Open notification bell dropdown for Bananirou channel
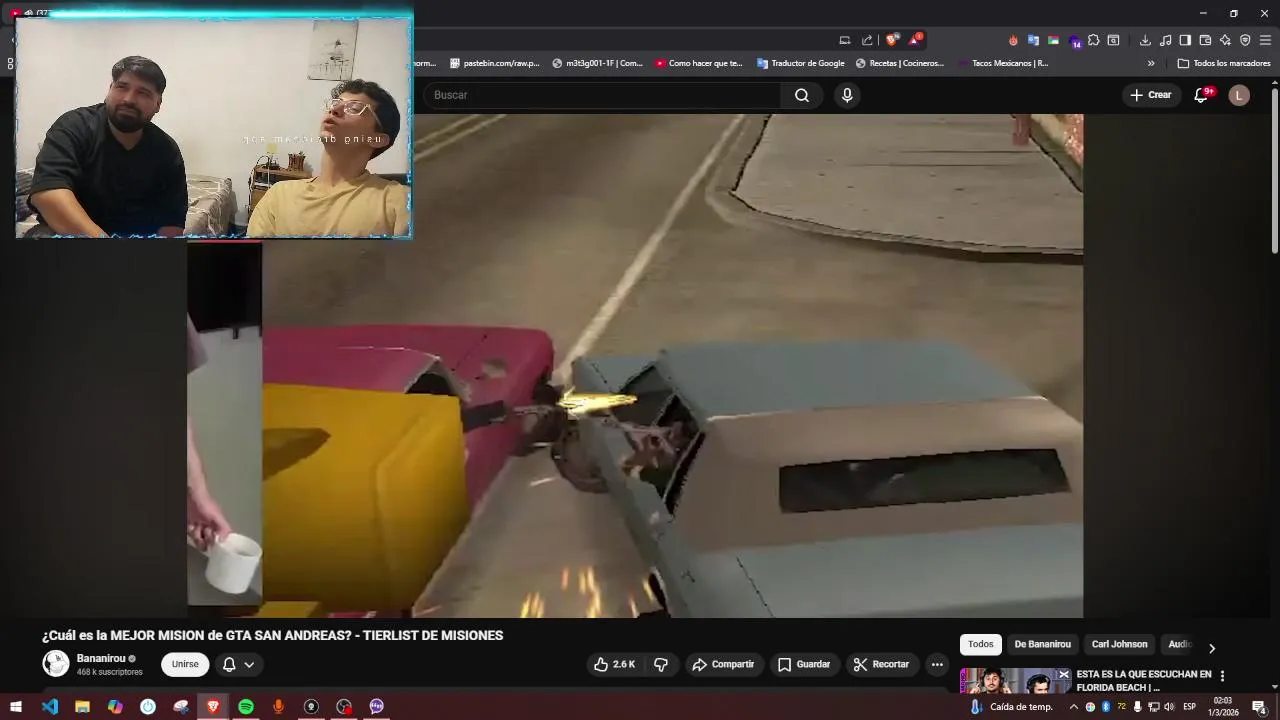The height and width of the screenshot is (720, 1280). click(x=238, y=664)
